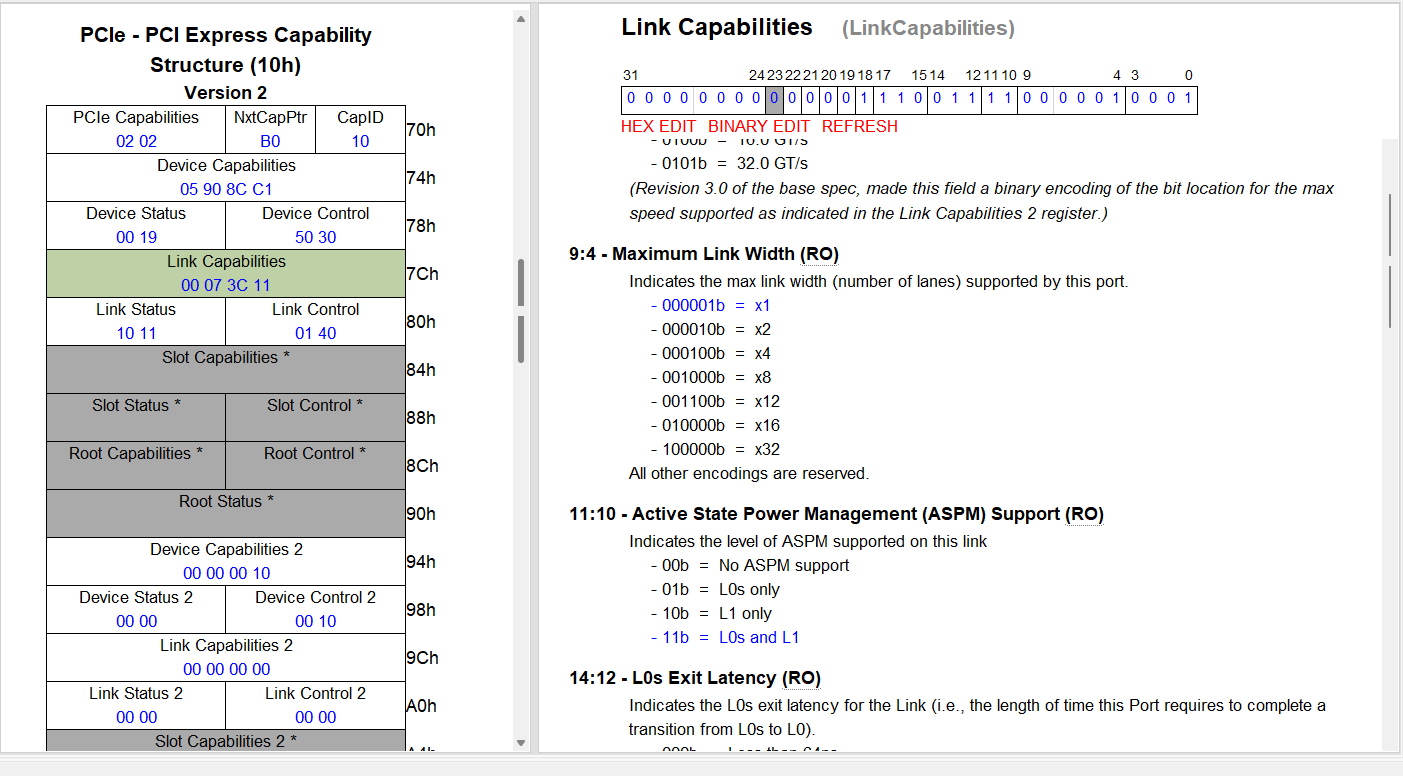Select the Device Control register 50 30

coord(316,226)
